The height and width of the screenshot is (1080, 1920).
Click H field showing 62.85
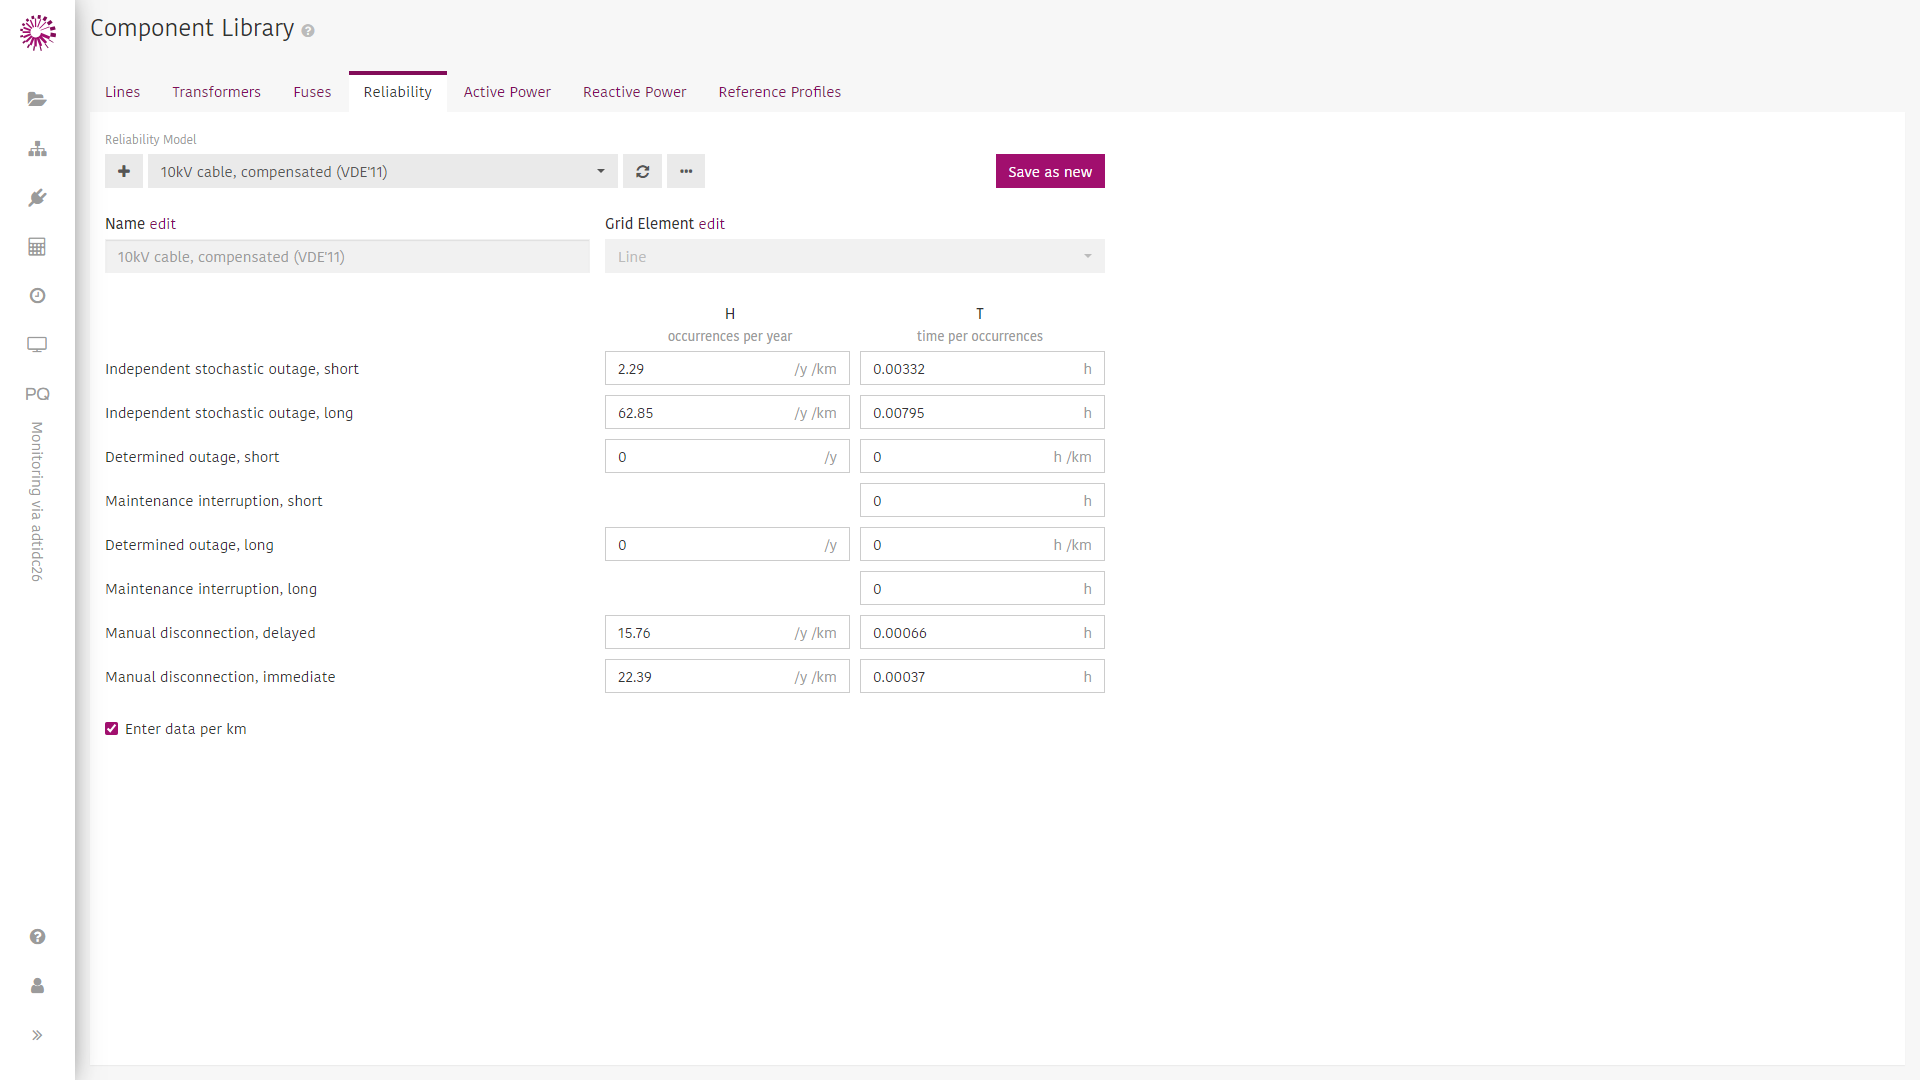click(727, 412)
